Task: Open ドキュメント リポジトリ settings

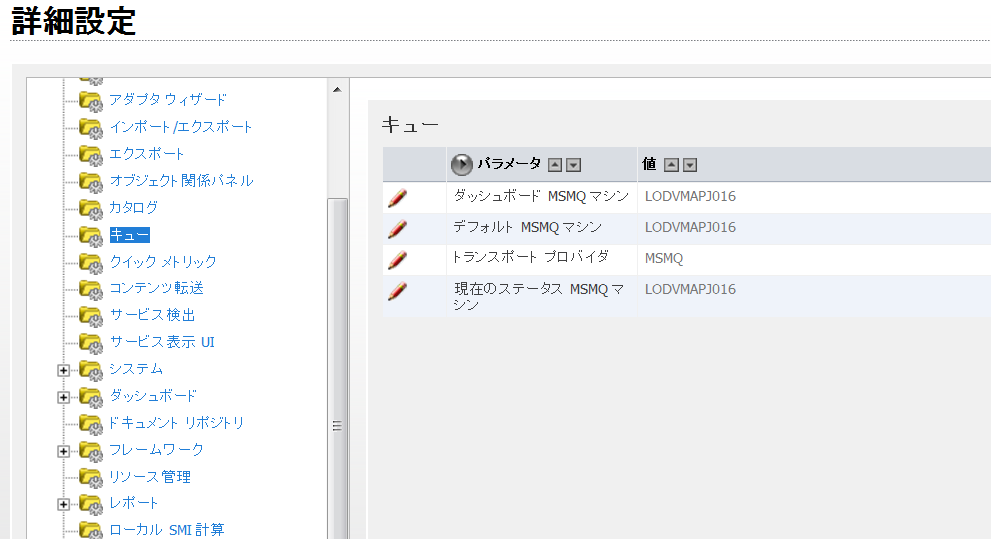Action: point(176,423)
